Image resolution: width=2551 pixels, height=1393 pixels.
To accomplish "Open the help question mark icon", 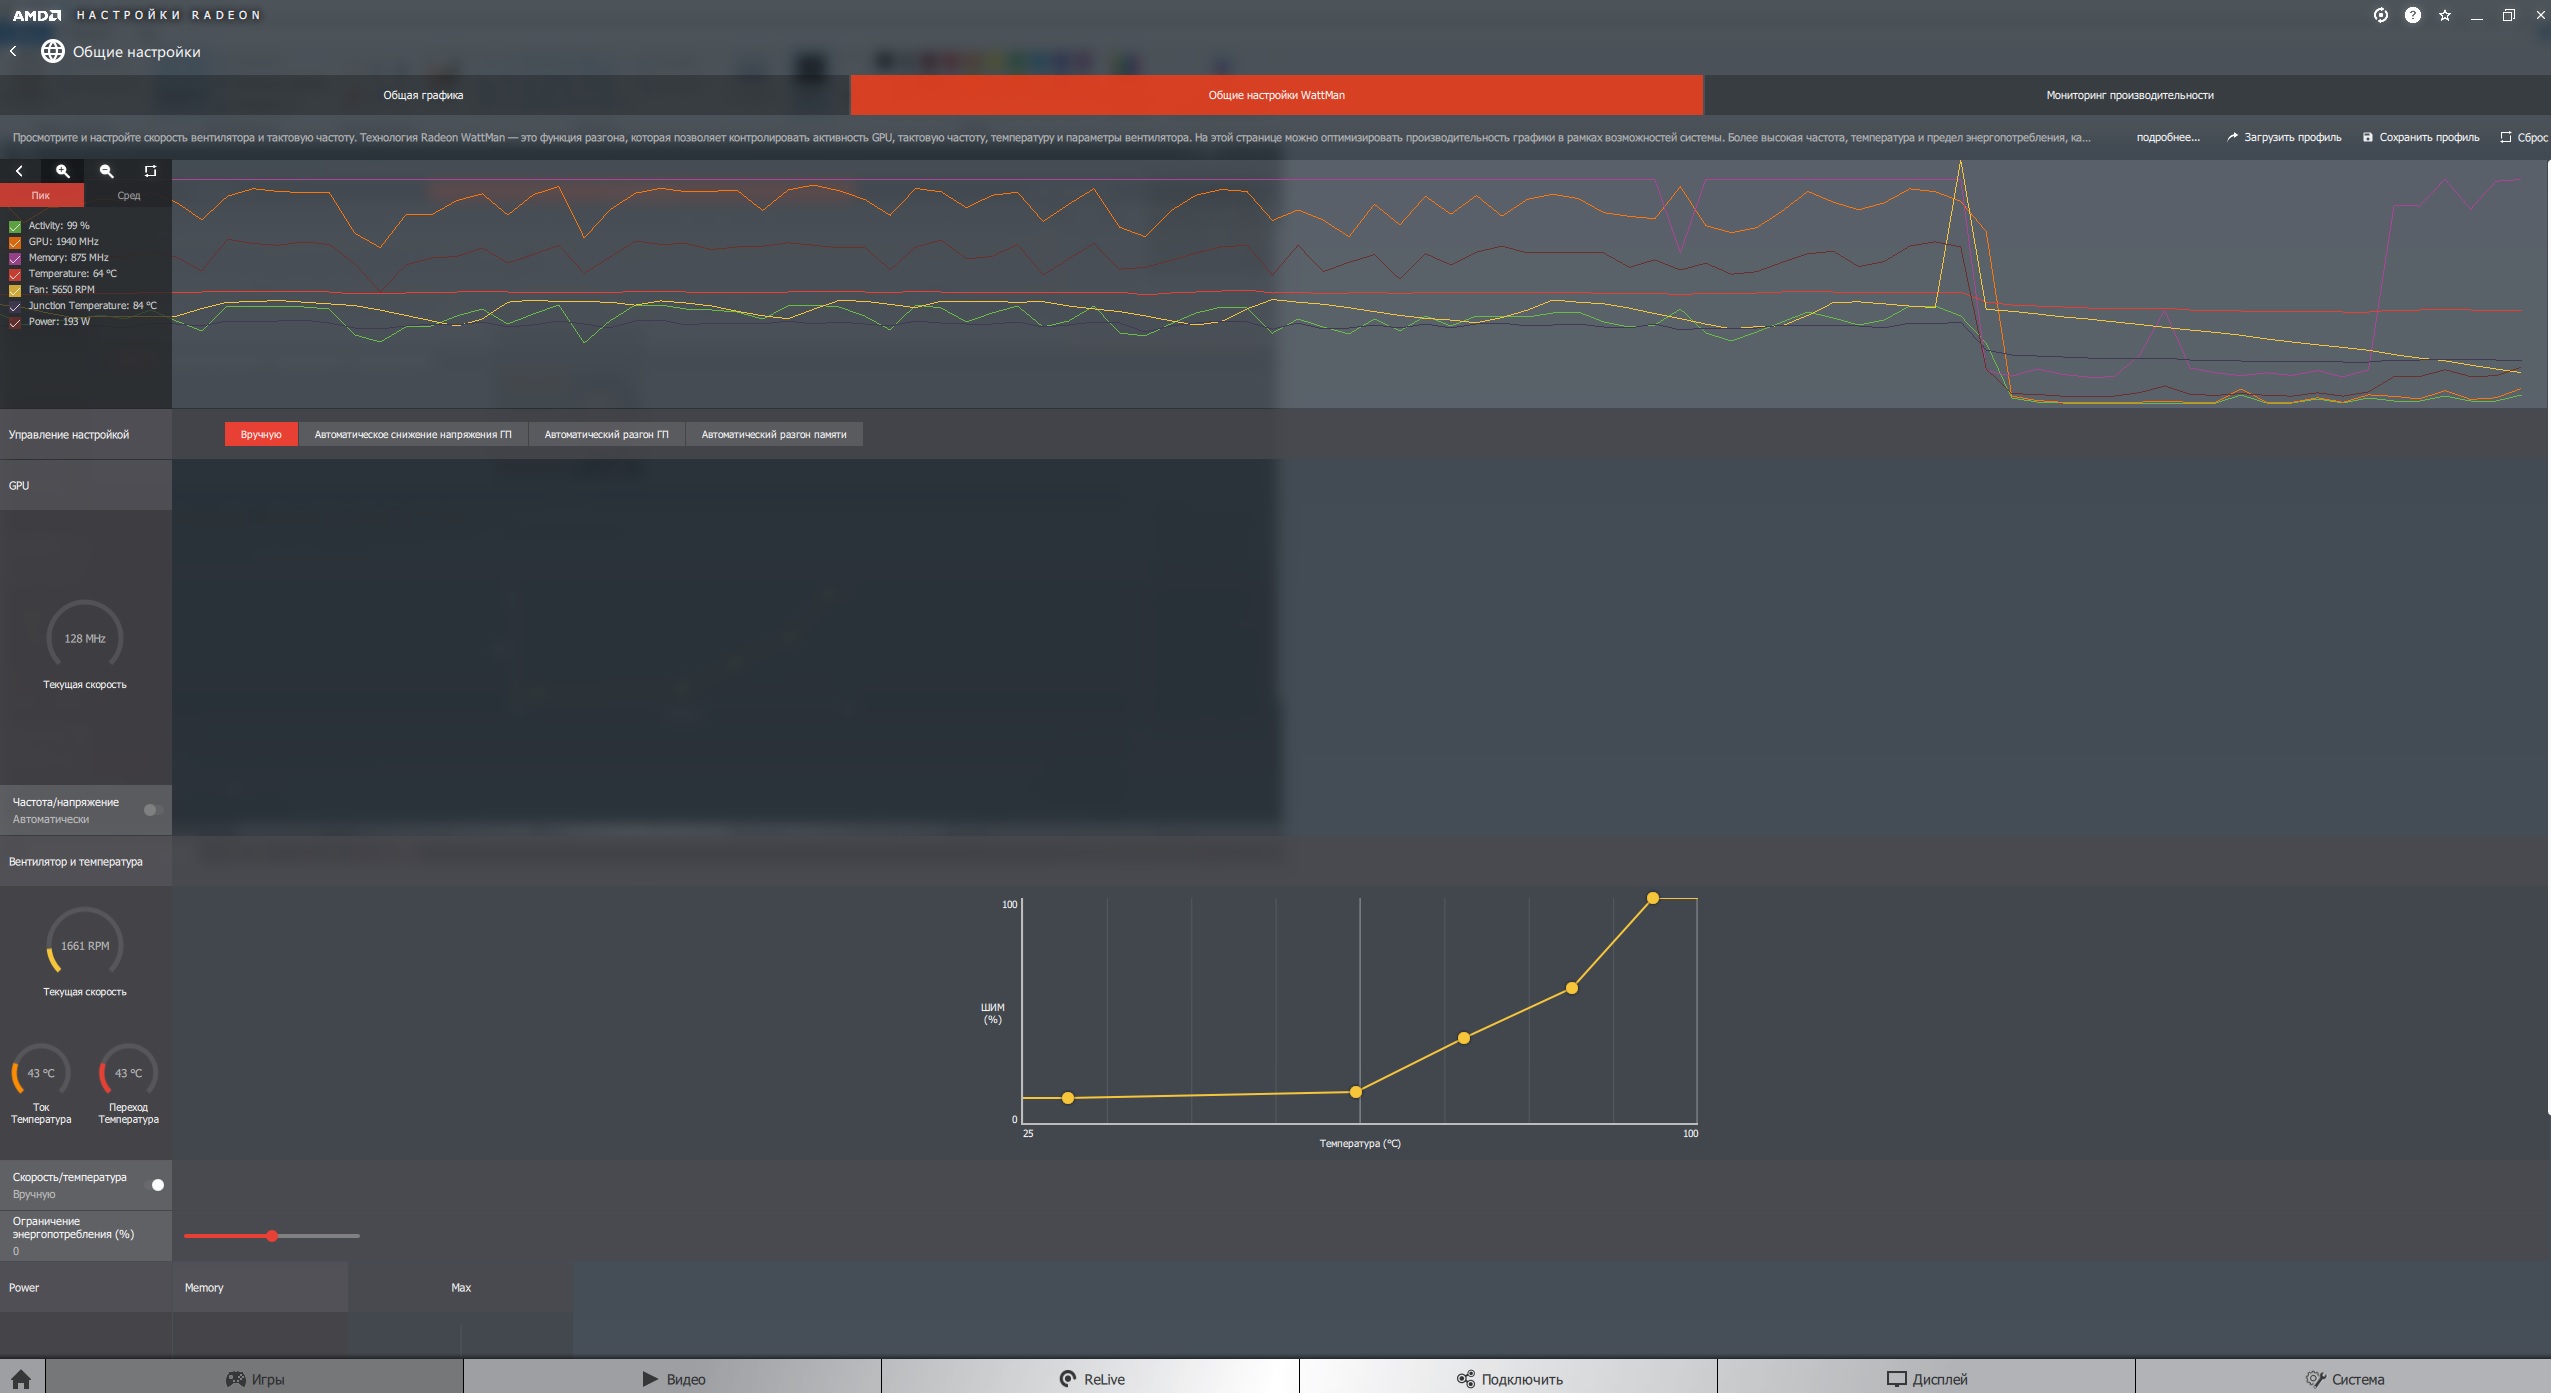I will (x=2412, y=15).
